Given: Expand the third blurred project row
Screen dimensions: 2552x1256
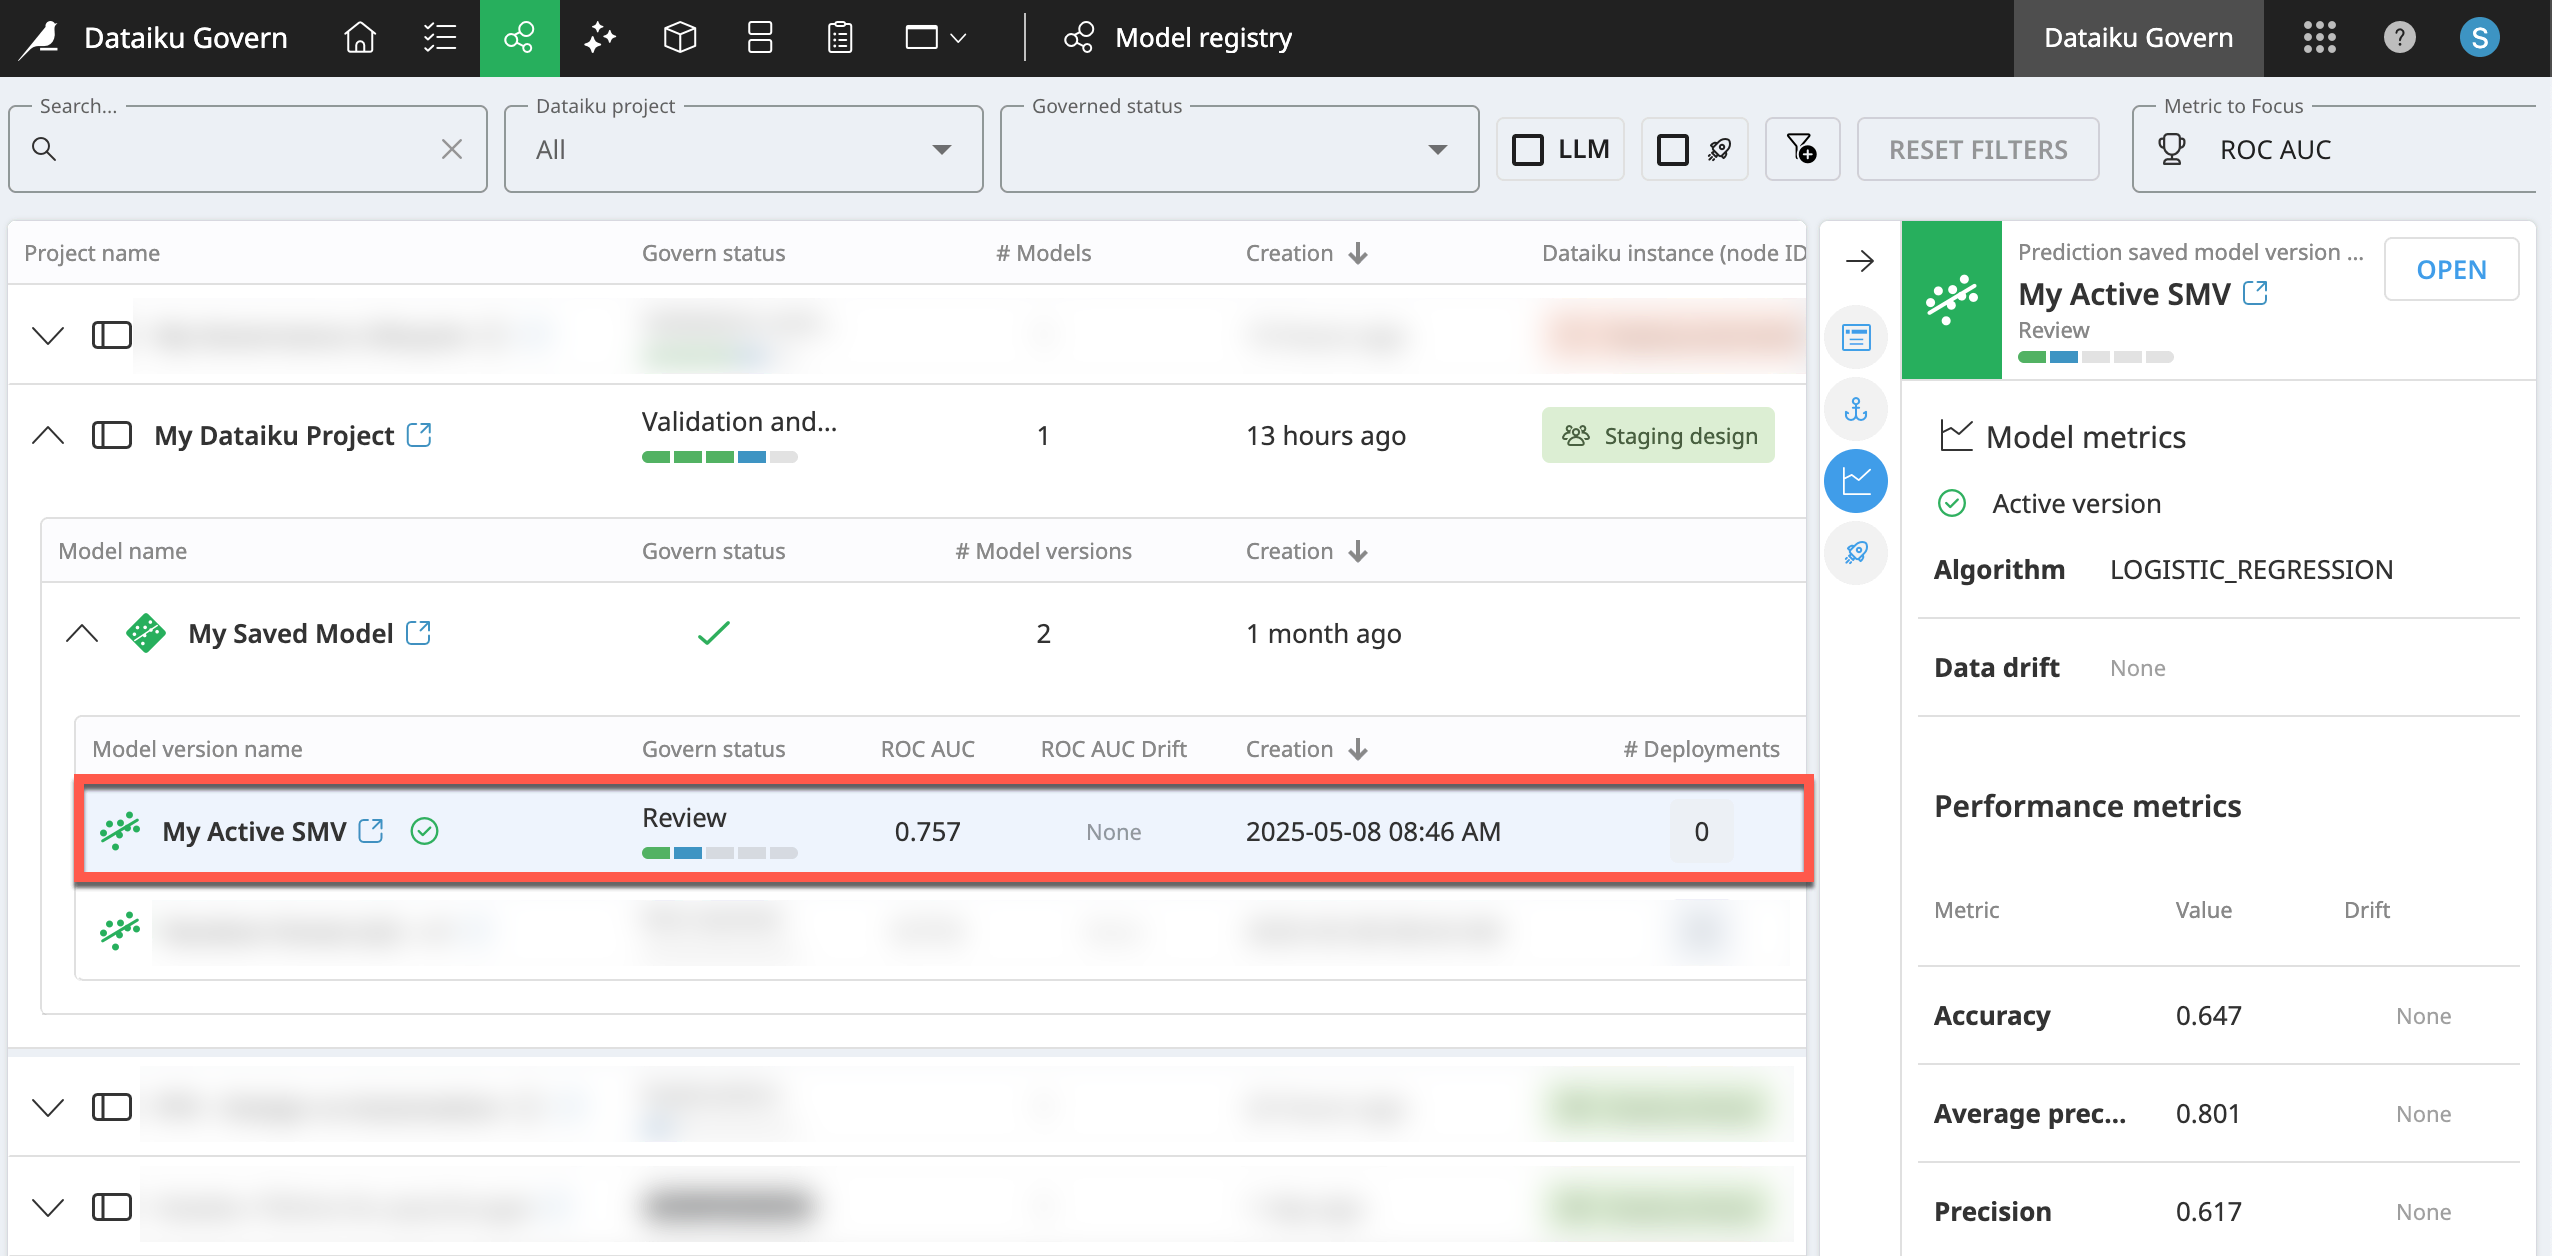Looking at the screenshot, I should pyautogui.click(x=48, y=1107).
